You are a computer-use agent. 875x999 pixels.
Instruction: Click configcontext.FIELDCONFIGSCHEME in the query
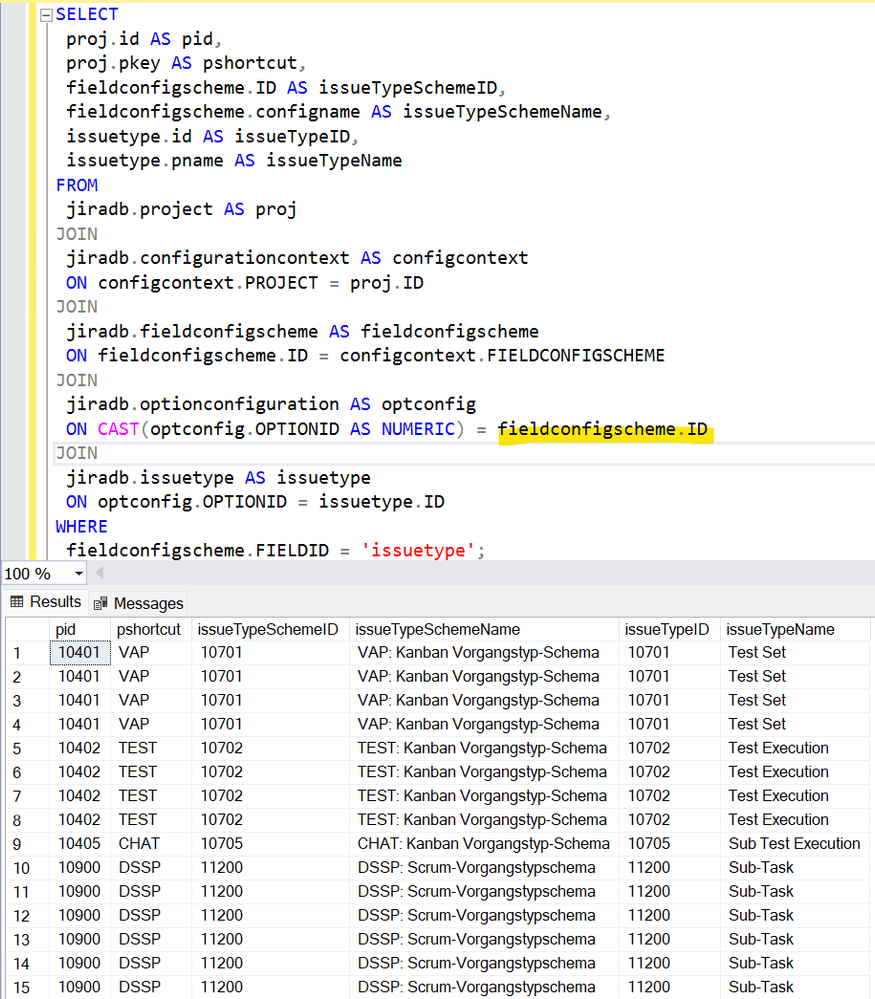click(502, 356)
